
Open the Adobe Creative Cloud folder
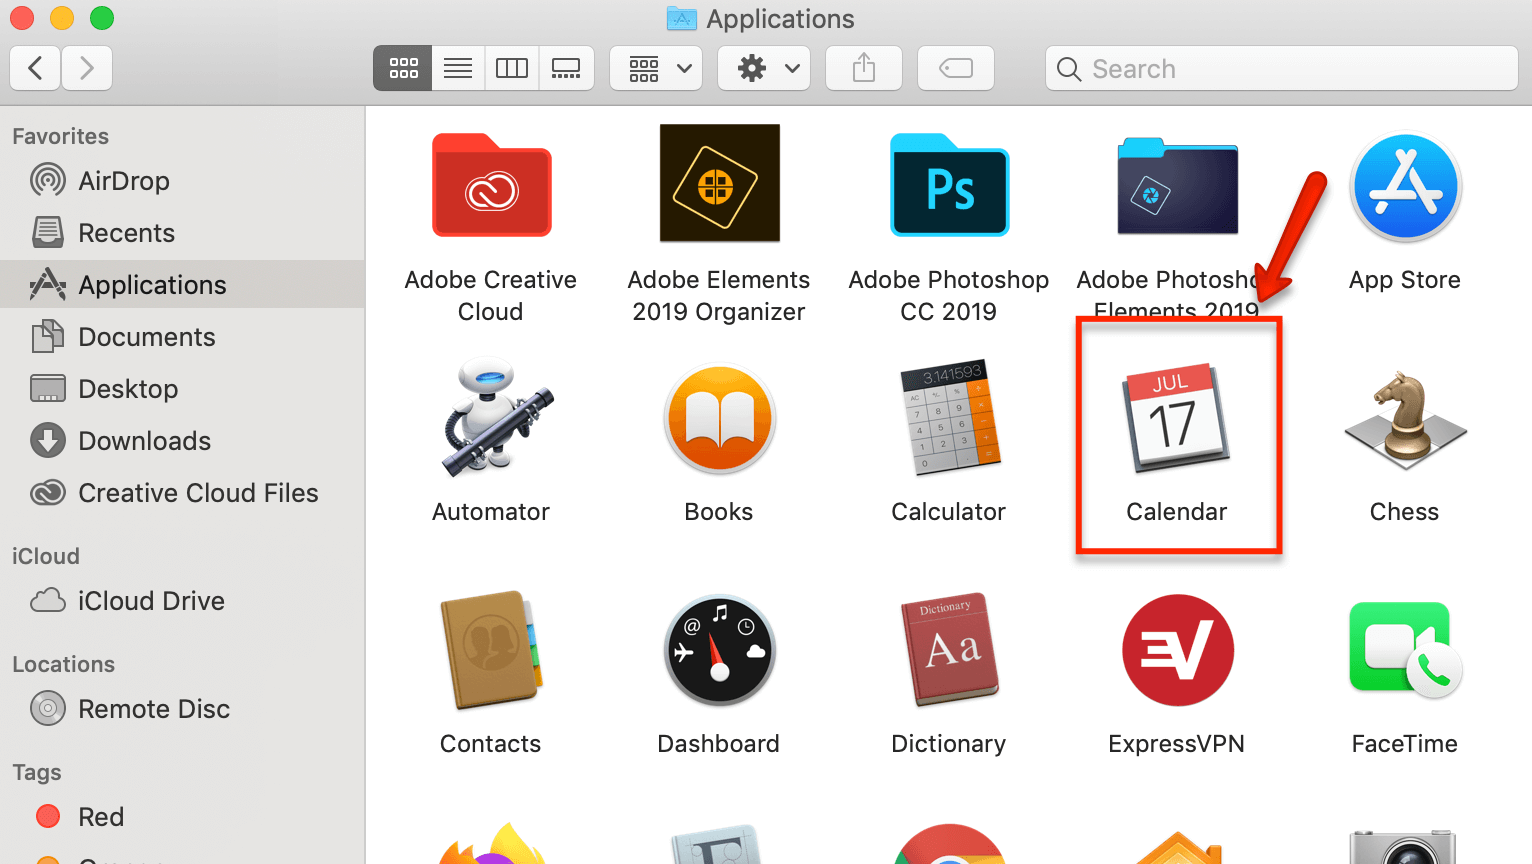(x=491, y=185)
